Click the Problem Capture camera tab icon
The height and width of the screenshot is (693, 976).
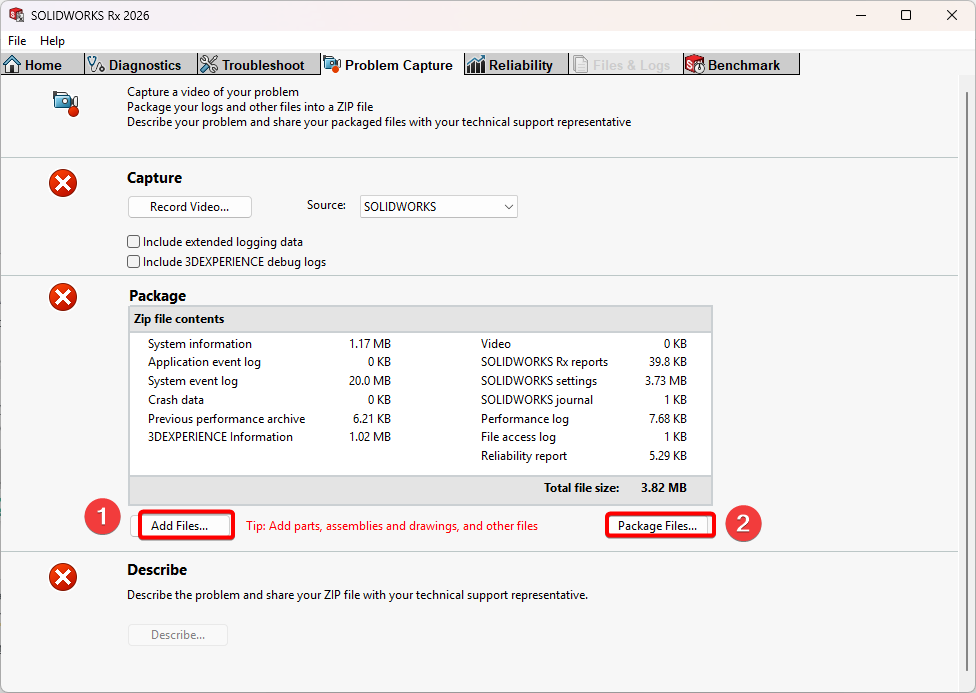(332, 65)
